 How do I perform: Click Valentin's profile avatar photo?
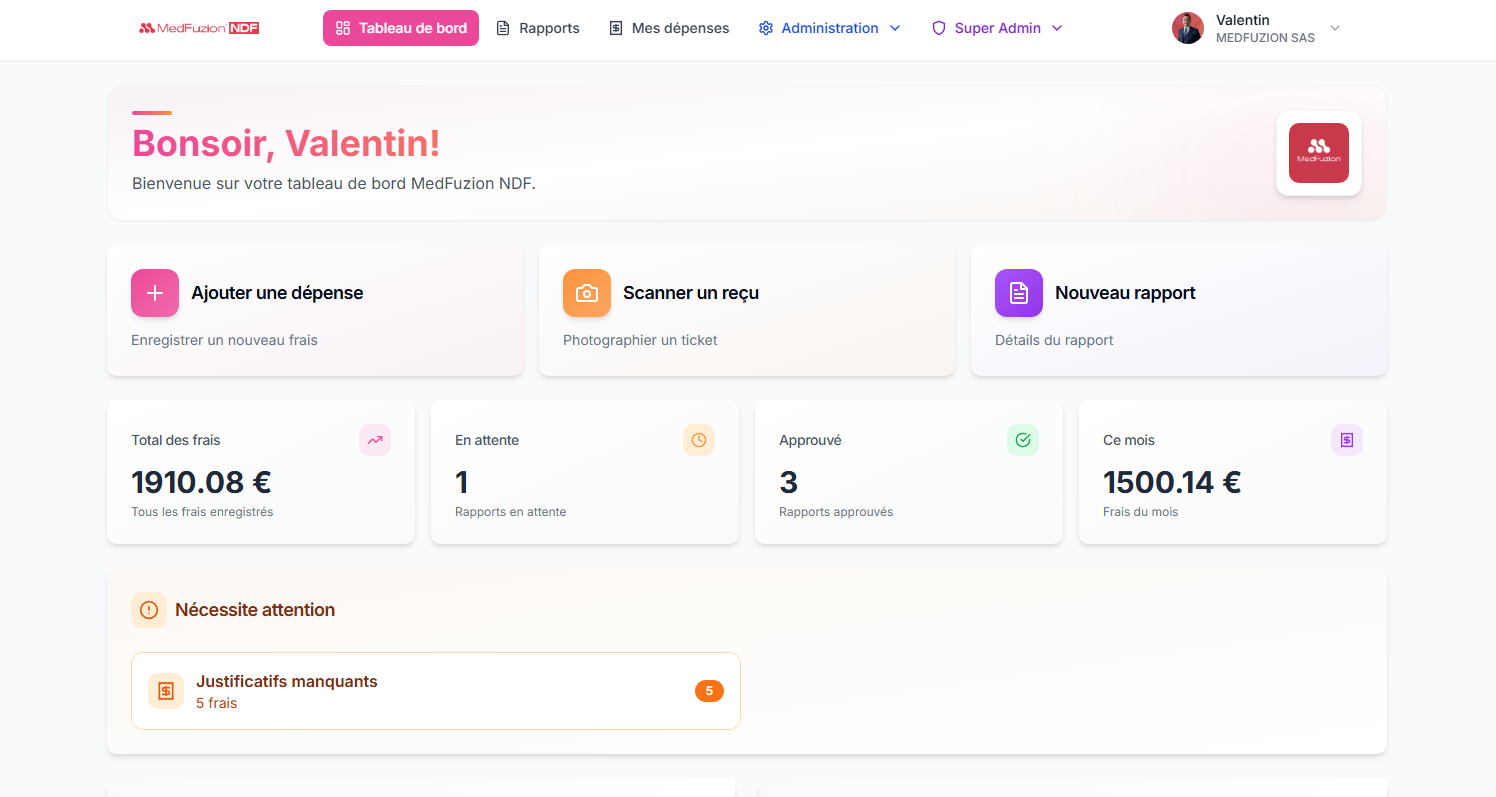pyautogui.click(x=1188, y=28)
